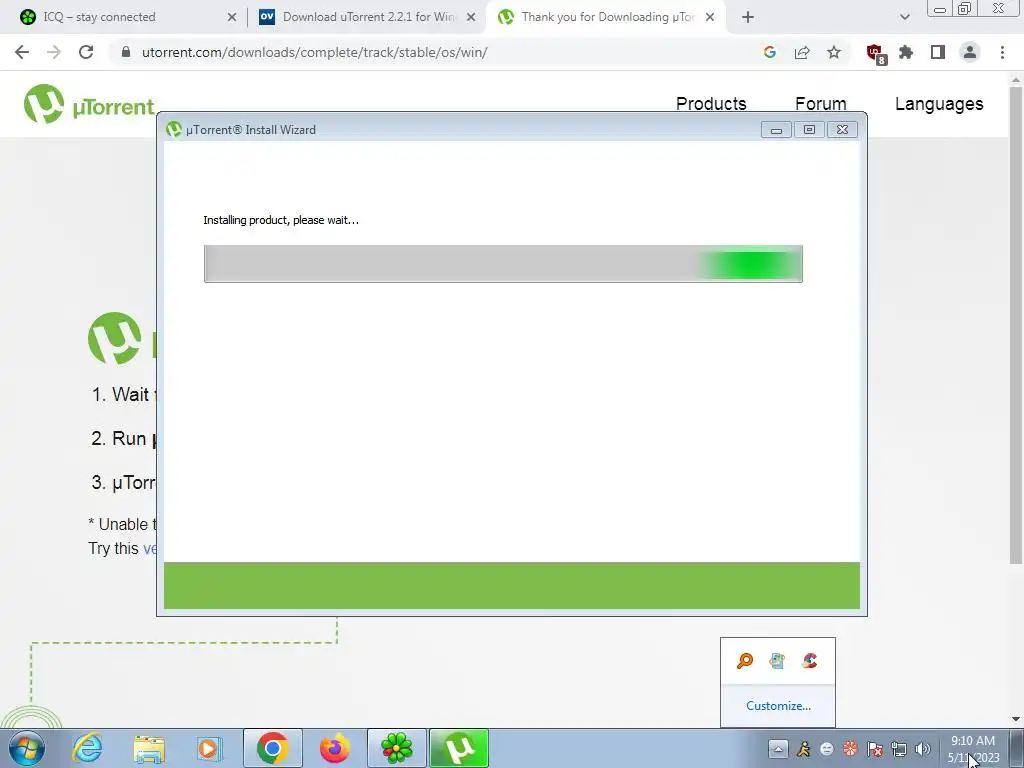Image resolution: width=1024 pixels, height=768 pixels.
Task: Open the Forum link in site header
Action: pos(821,104)
